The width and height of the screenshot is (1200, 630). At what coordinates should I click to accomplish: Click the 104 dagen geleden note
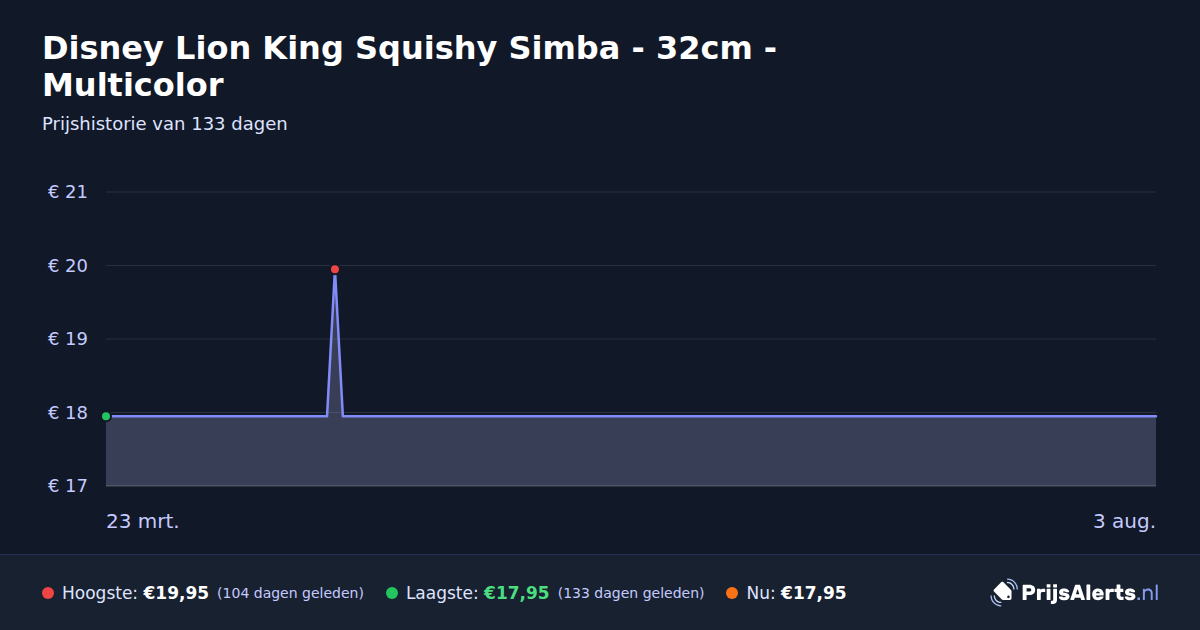coord(290,593)
